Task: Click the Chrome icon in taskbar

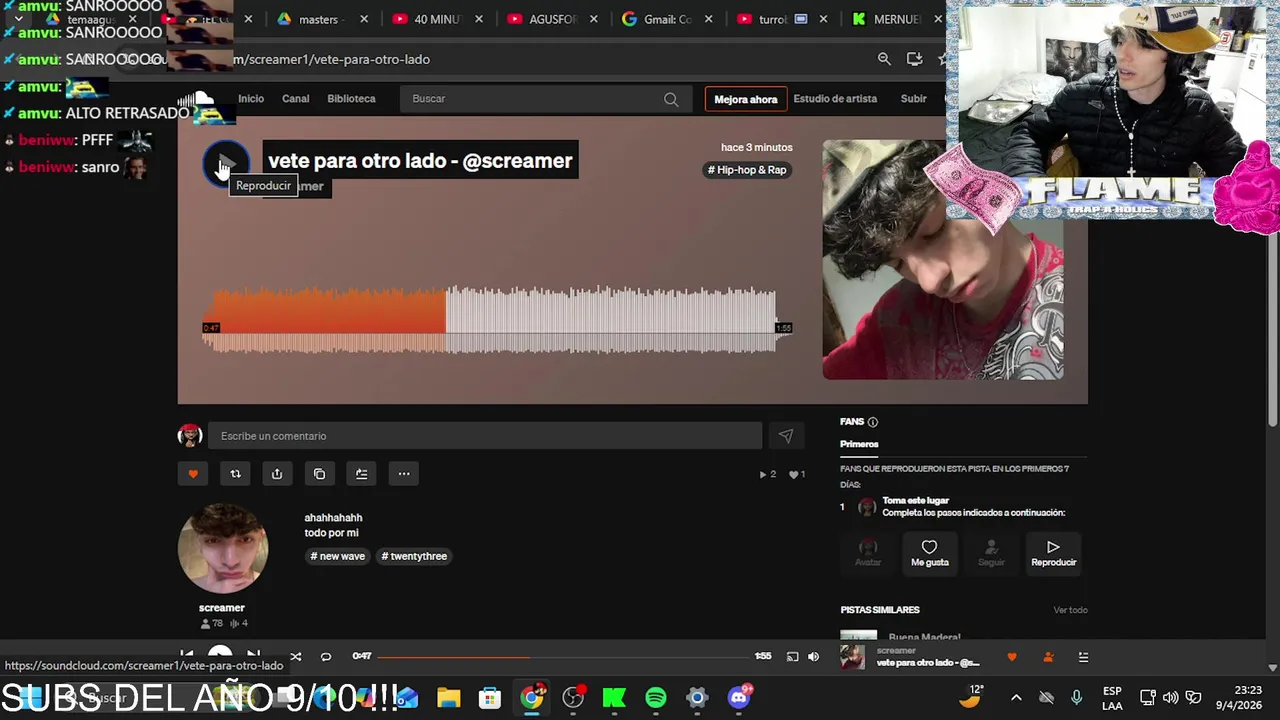Action: point(532,697)
